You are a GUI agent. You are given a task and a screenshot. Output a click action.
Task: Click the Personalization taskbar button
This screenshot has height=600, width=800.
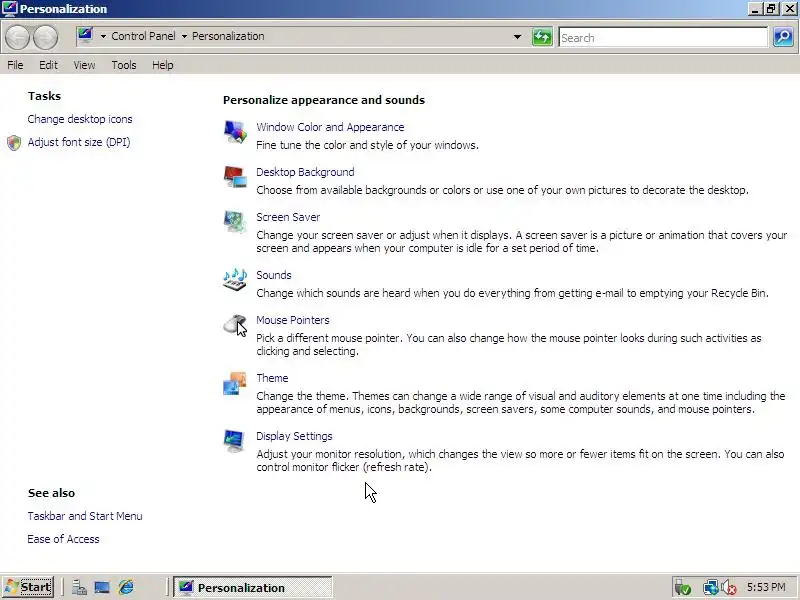tap(253, 587)
